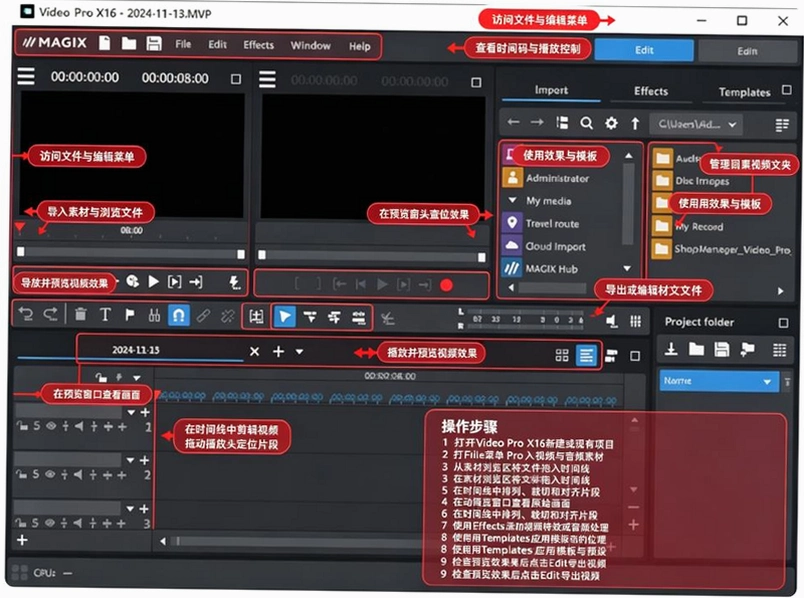The width and height of the screenshot is (804, 598).
Task: Switch to timeline mode view
Action: (x=586, y=355)
